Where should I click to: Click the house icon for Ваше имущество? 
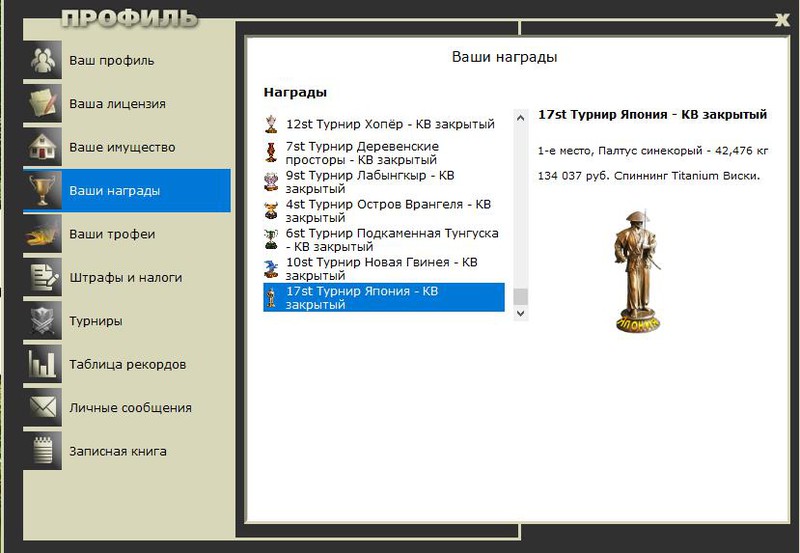click(43, 146)
